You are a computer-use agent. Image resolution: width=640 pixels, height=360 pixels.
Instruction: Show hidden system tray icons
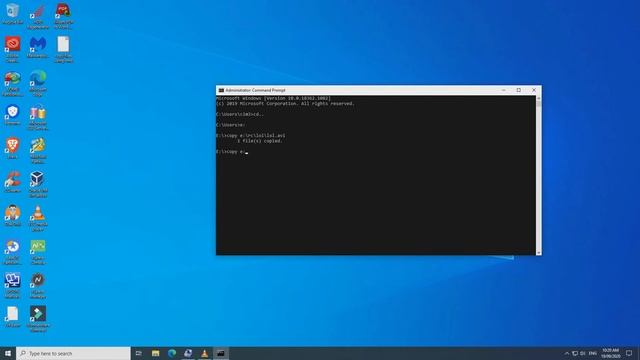(x=567, y=353)
